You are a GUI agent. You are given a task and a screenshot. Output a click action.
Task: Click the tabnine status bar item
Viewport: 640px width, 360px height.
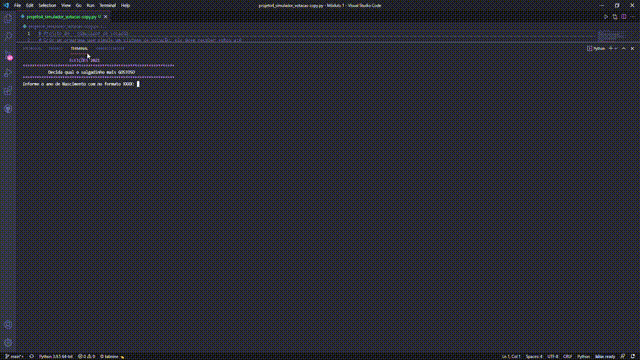[x=112, y=356]
